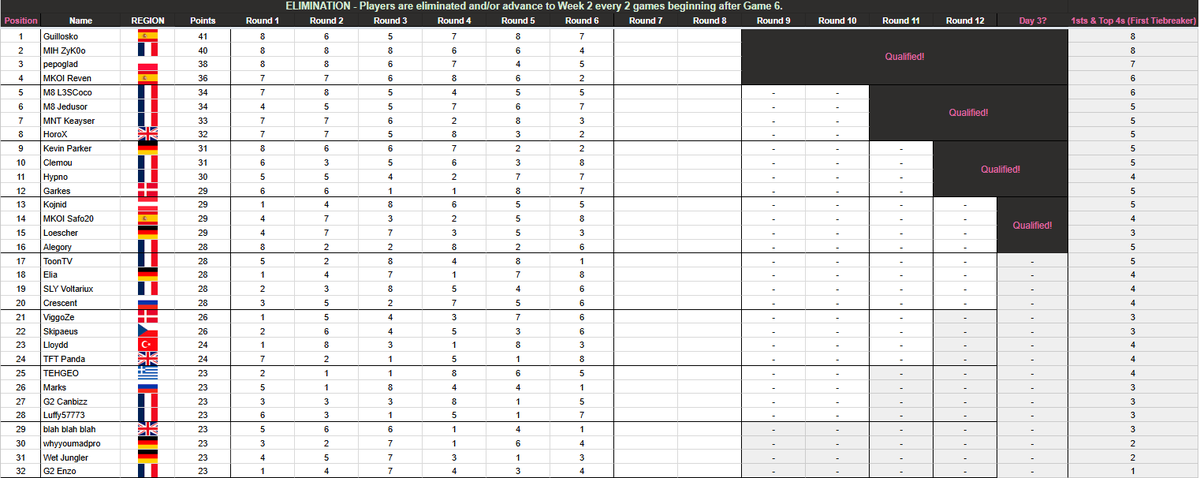The height and width of the screenshot is (478, 1200).
Task: Select Guillosko's 41 points cell
Action: (x=202, y=35)
